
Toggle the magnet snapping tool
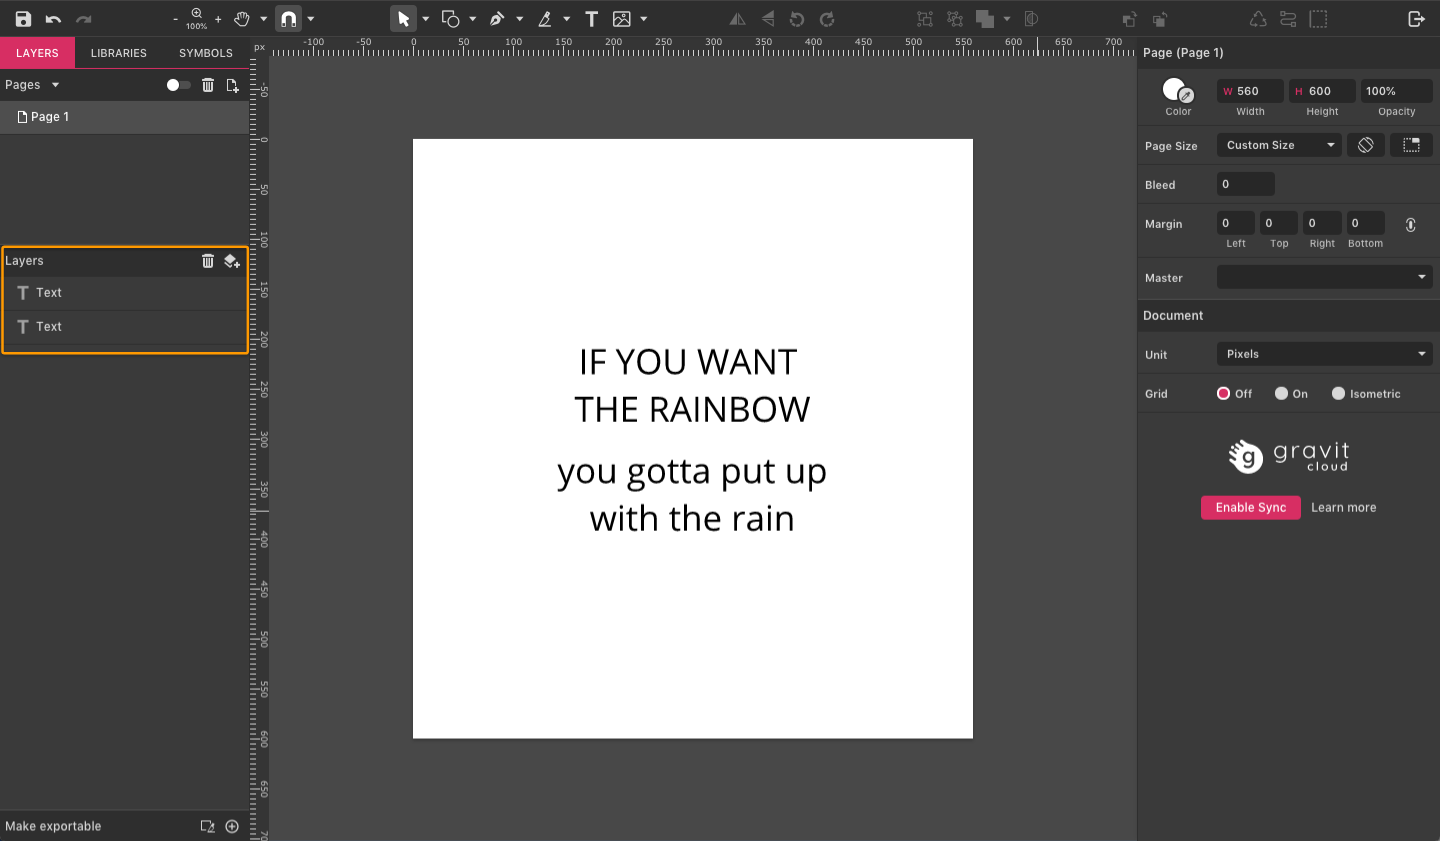click(288, 19)
